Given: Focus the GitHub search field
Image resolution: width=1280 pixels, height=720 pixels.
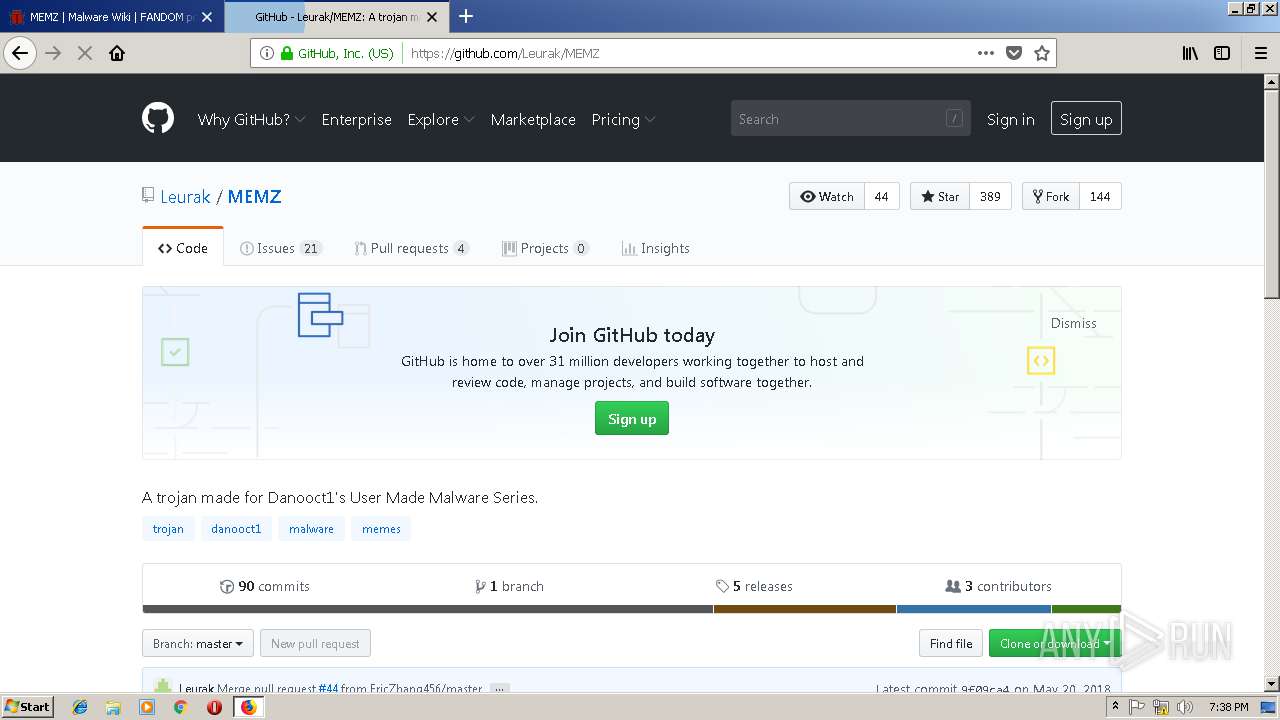Looking at the screenshot, I should [x=850, y=119].
